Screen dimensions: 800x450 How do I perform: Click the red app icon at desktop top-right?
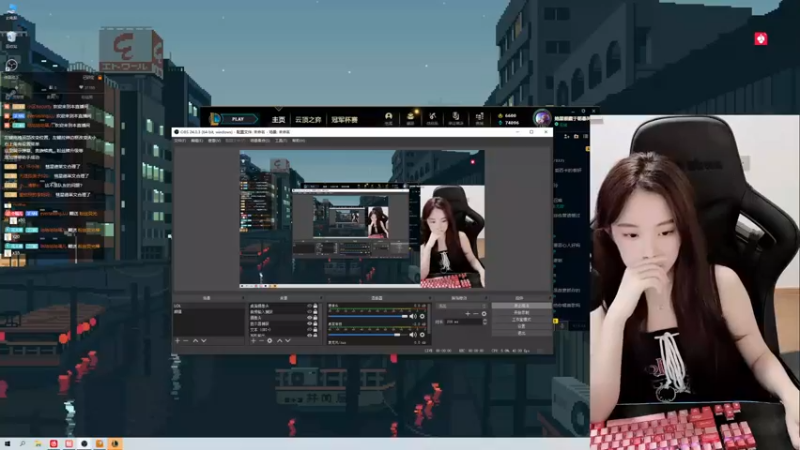point(761,38)
